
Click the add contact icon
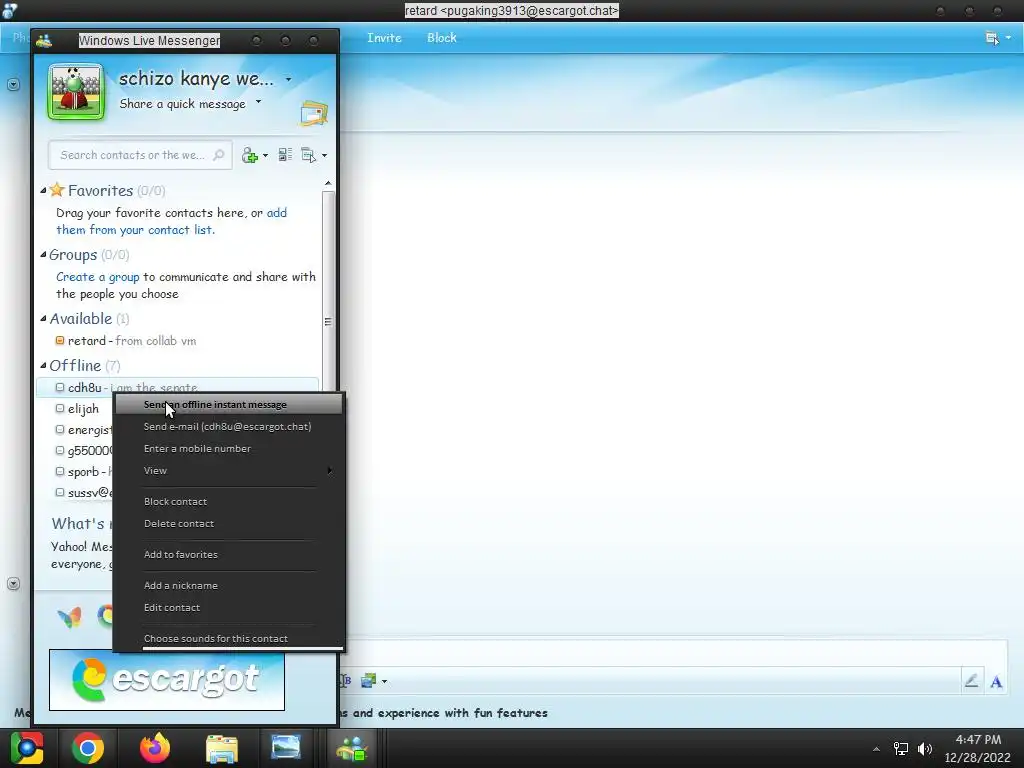tap(249, 155)
